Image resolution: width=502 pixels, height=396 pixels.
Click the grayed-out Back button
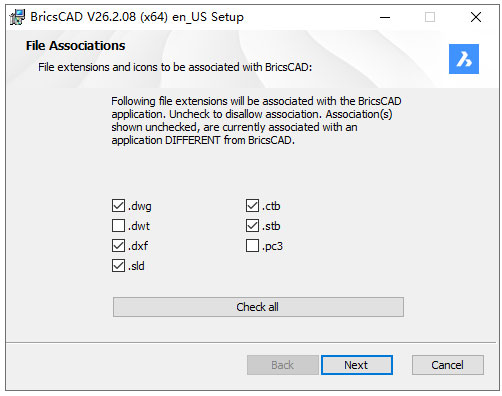coord(282,365)
